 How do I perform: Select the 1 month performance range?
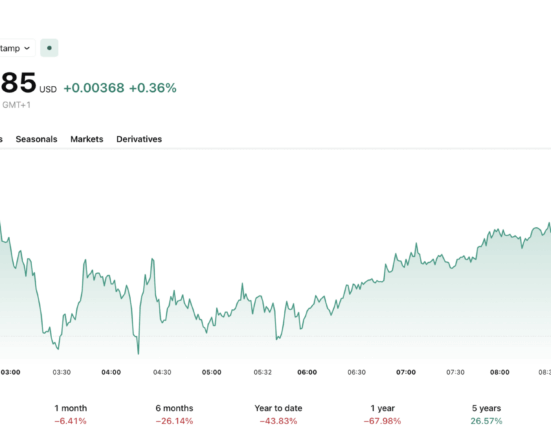[x=71, y=414]
